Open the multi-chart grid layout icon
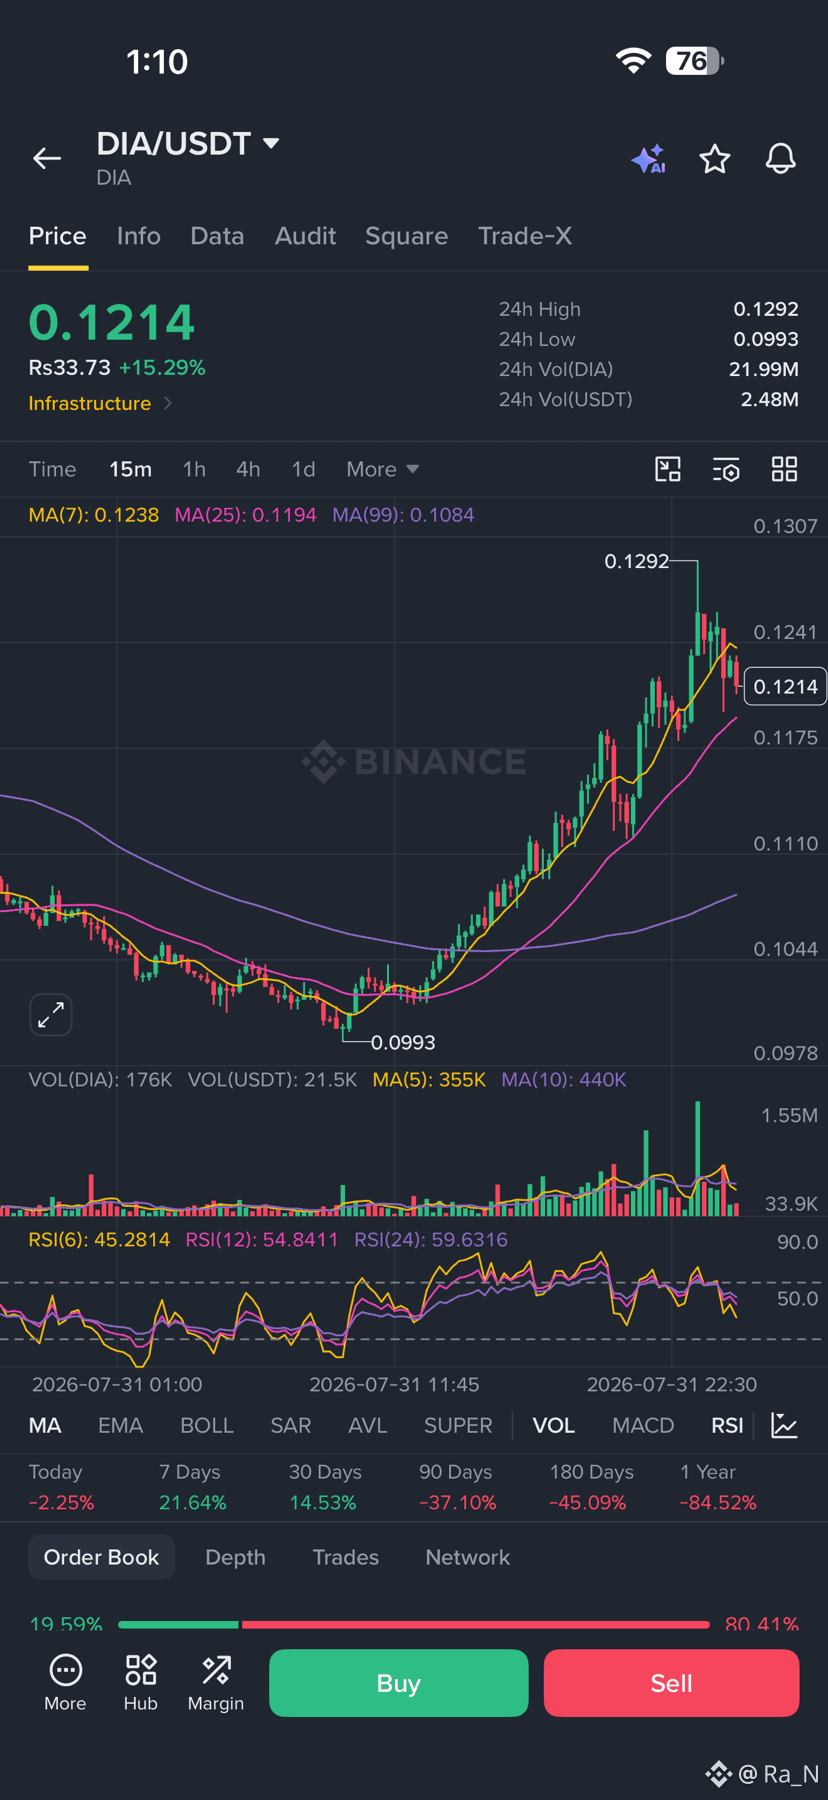This screenshot has height=1800, width=828. pos(785,469)
